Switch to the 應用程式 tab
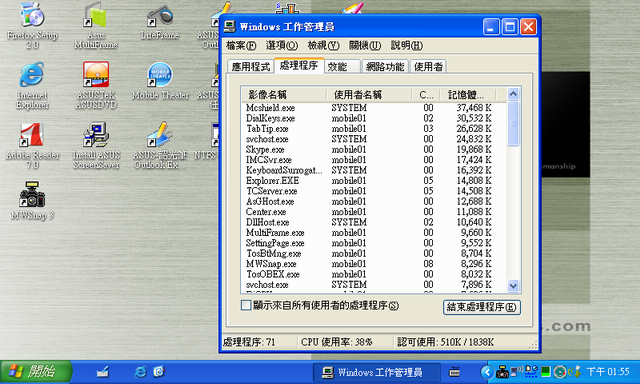 [x=251, y=67]
